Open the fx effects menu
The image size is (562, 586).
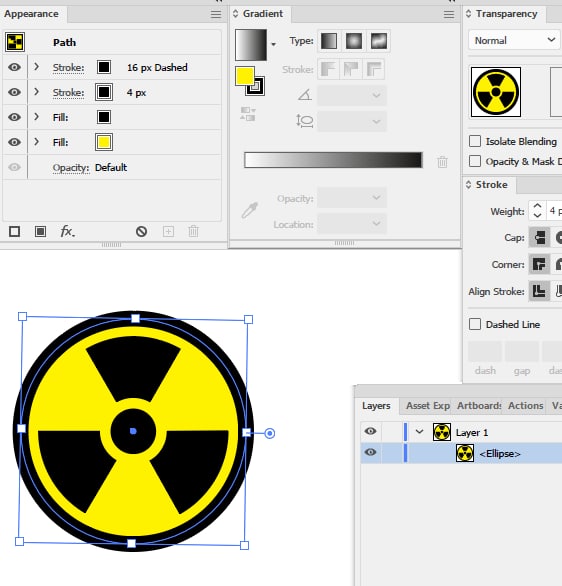coord(68,231)
